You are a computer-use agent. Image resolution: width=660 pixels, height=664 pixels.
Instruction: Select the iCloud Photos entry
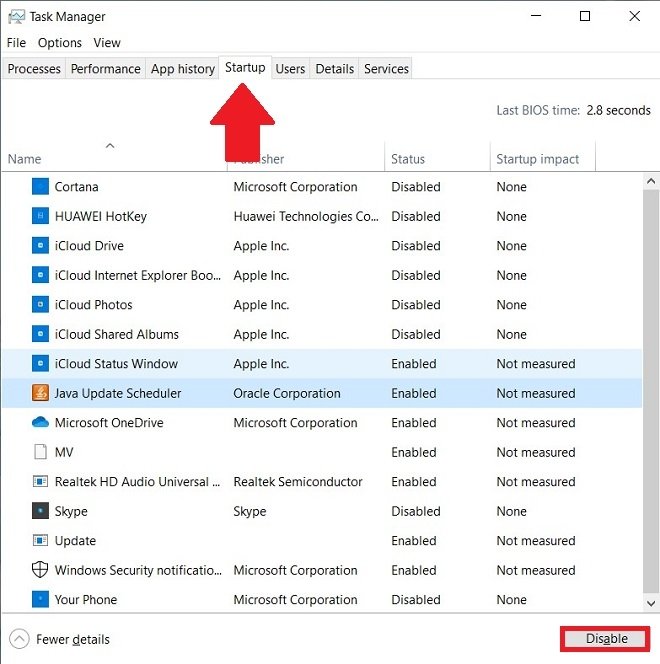click(x=94, y=305)
